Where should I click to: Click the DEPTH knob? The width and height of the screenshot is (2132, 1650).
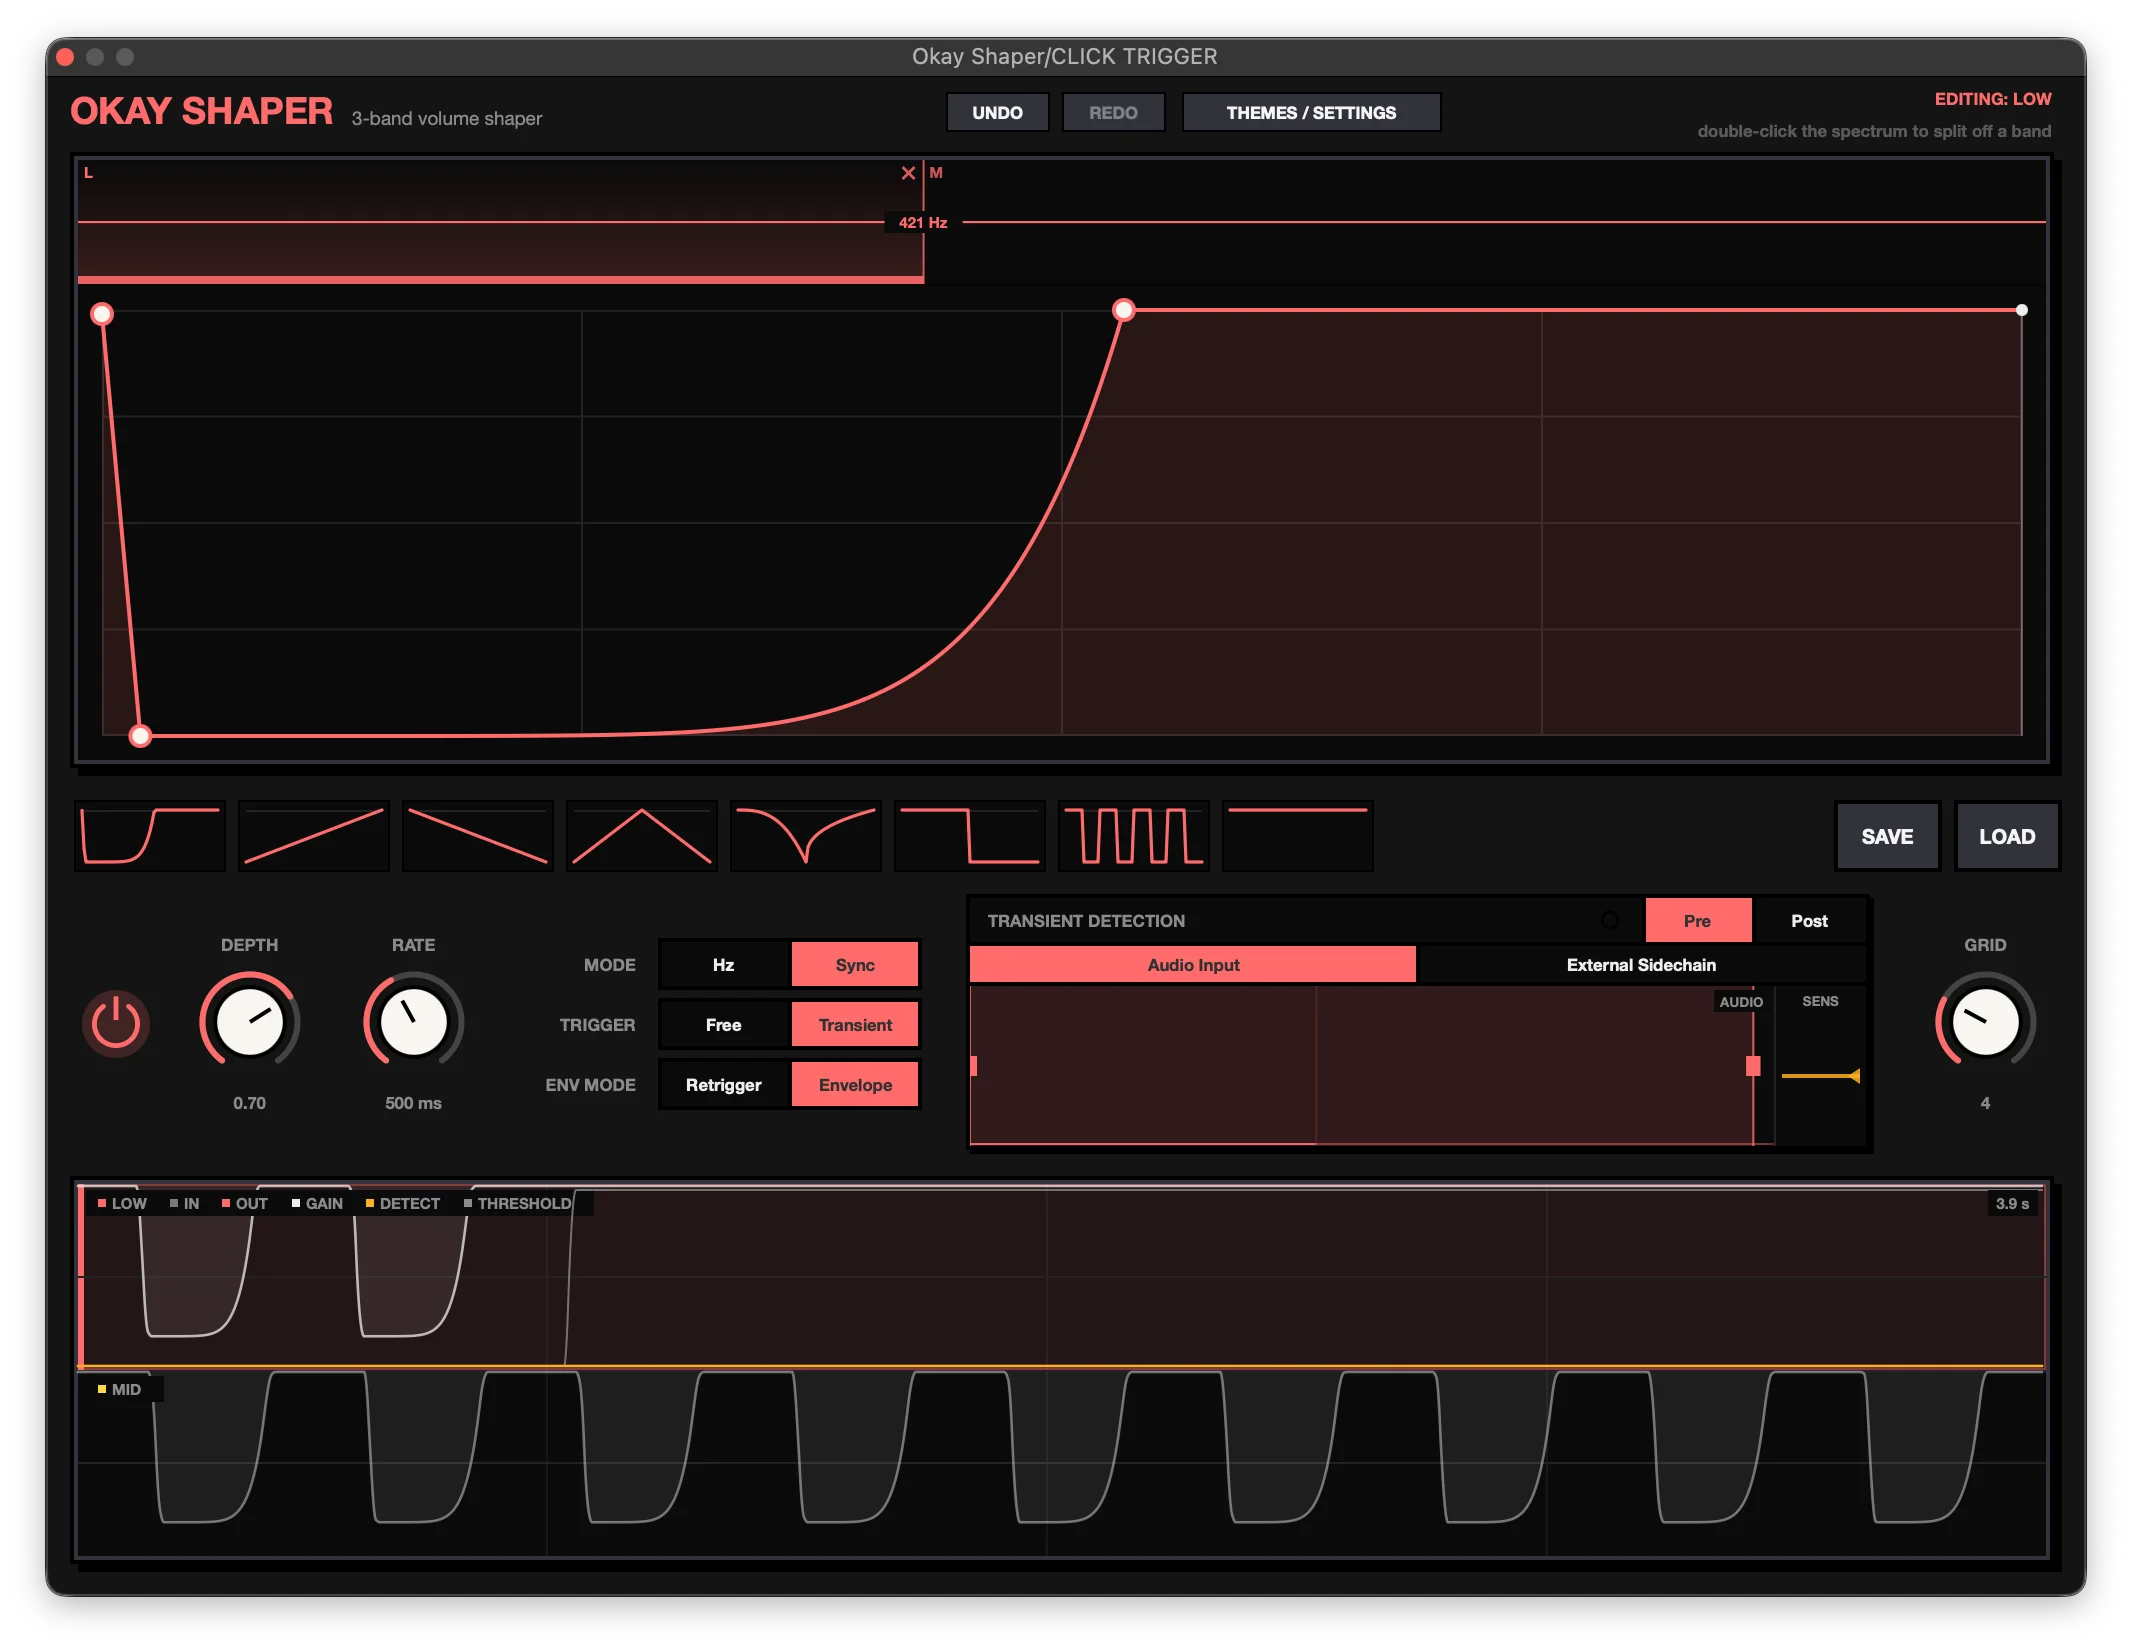pos(250,1022)
